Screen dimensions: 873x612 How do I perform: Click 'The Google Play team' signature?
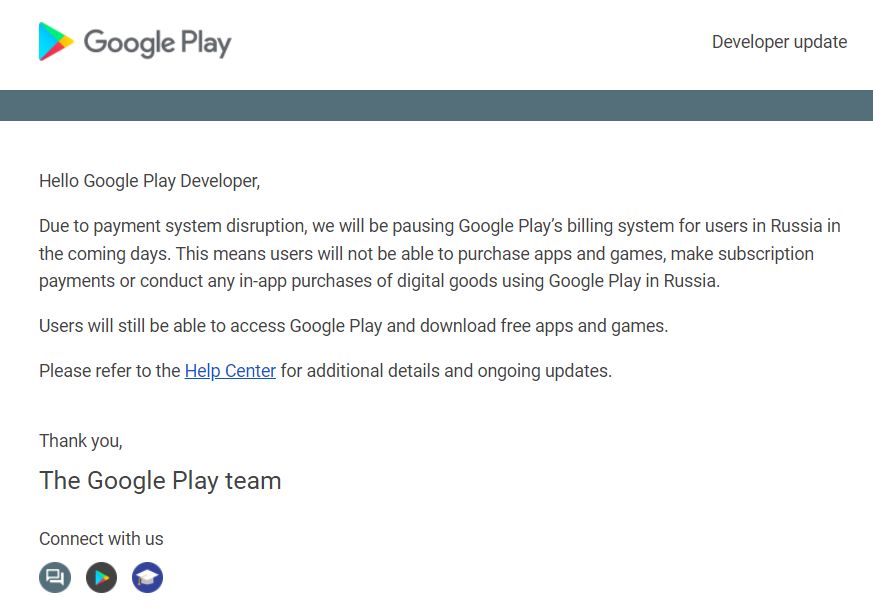(x=160, y=481)
